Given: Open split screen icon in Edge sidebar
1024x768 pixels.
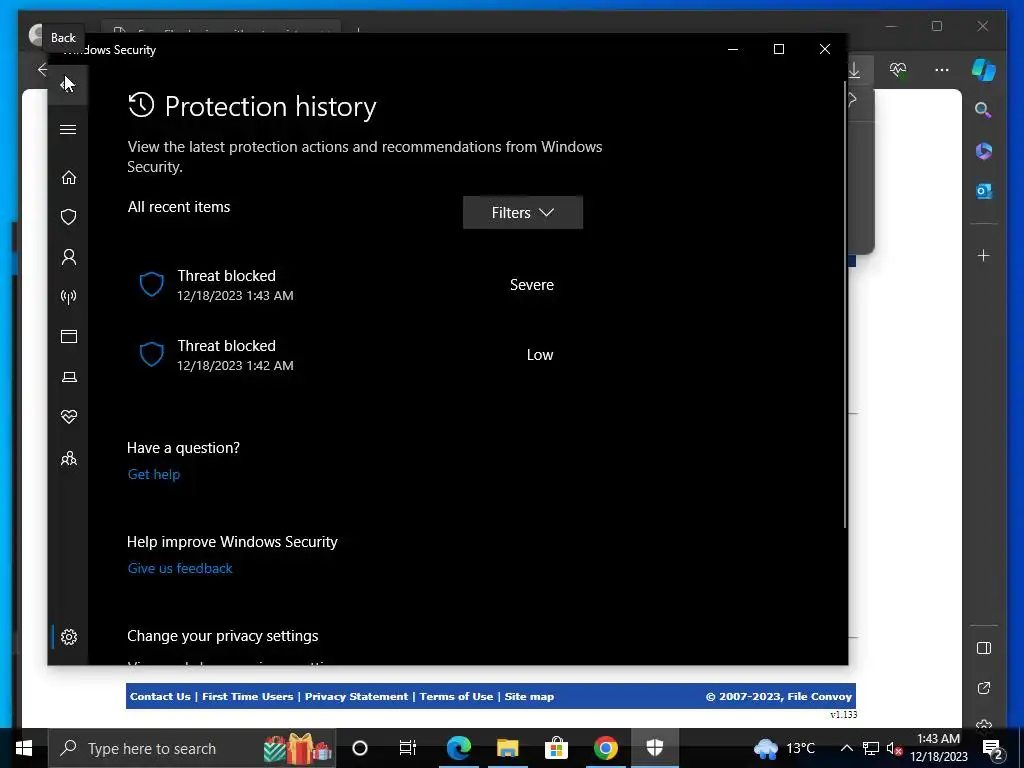Looking at the screenshot, I should [x=984, y=648].
